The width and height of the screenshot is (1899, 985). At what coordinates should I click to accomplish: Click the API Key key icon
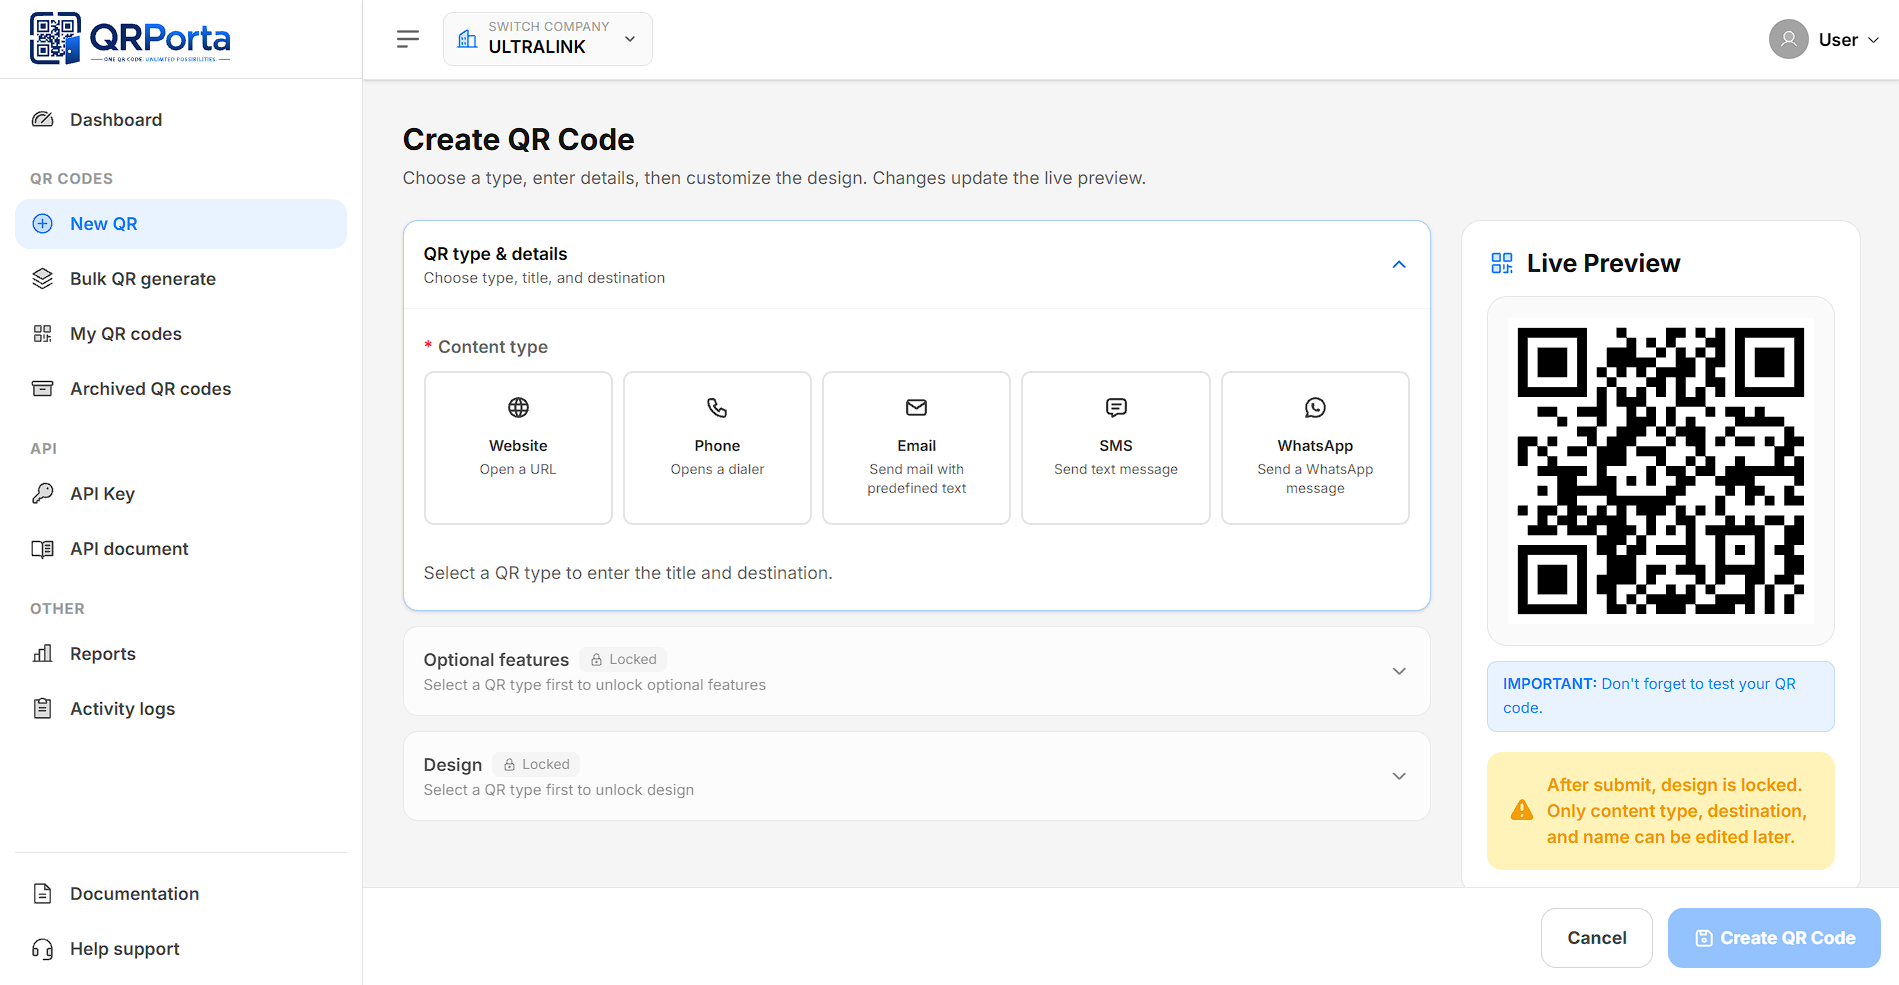42,494
